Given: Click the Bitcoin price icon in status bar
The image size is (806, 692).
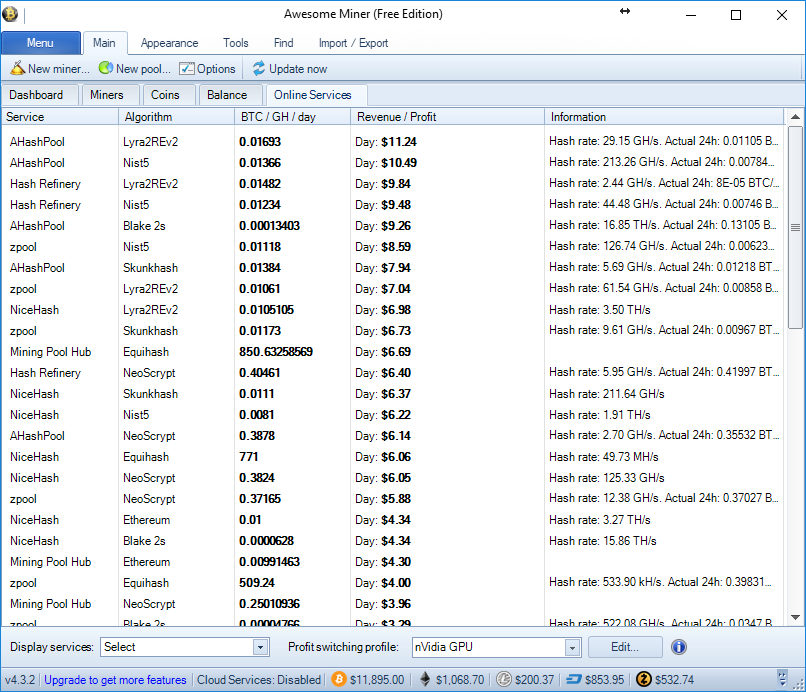Looking at the screenshot, I should (x=339, y=679).
